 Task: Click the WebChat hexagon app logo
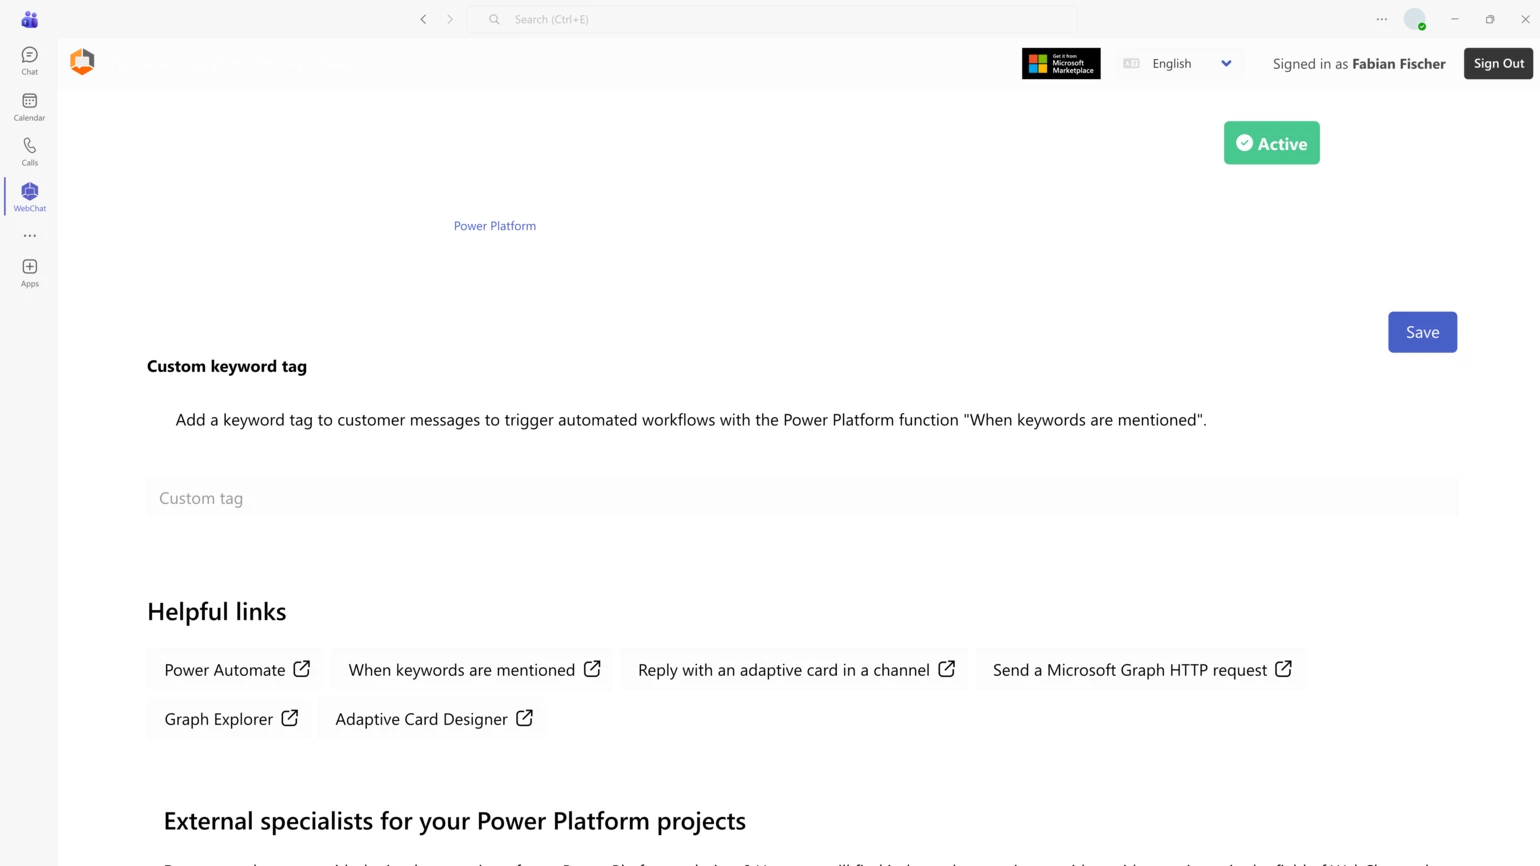point(82,62)
